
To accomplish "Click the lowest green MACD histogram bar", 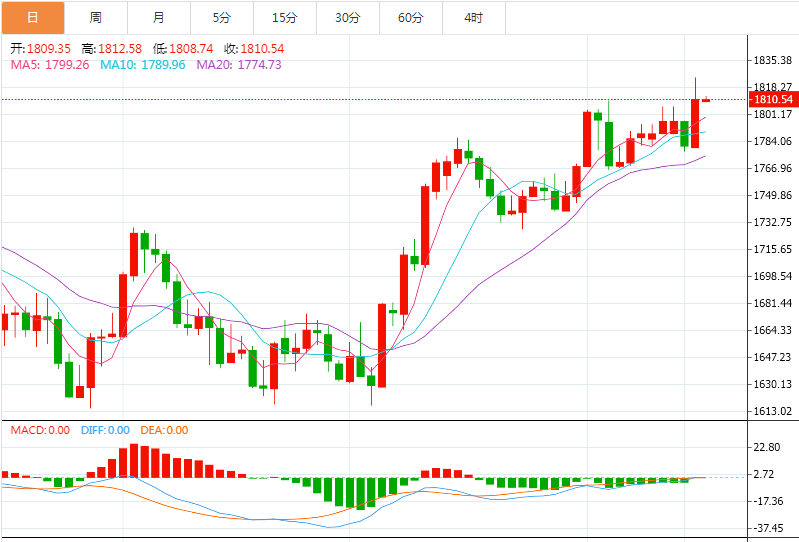I will tap(361, 494).
